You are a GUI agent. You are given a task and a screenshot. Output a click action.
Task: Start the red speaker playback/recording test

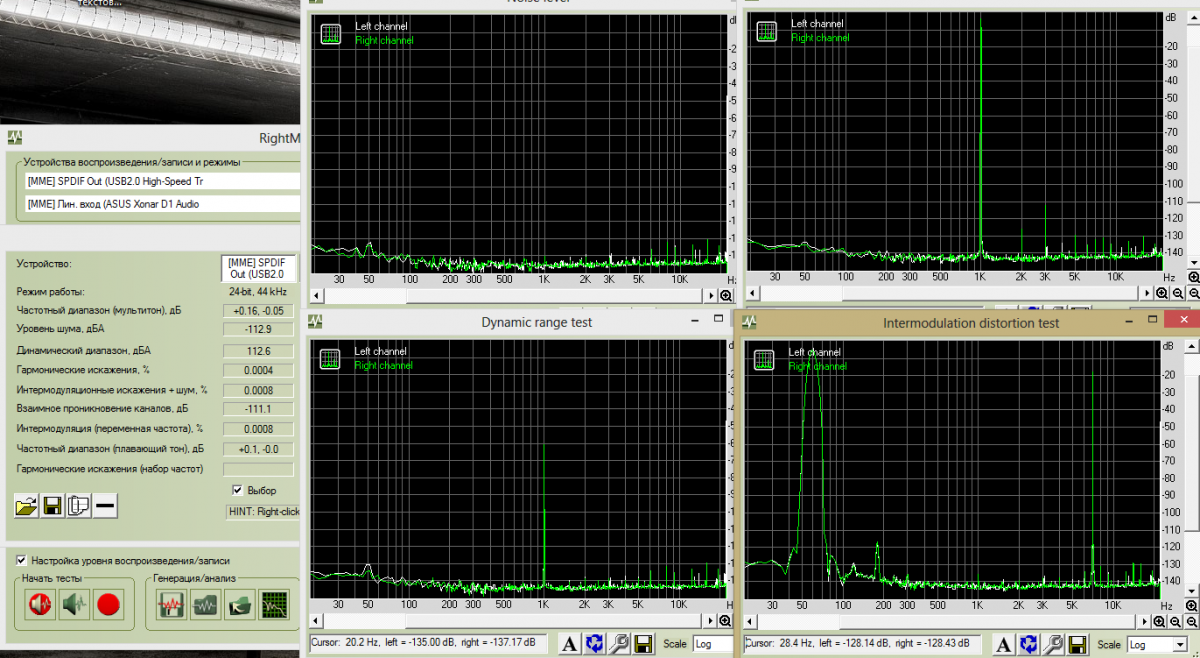[40, 604]
